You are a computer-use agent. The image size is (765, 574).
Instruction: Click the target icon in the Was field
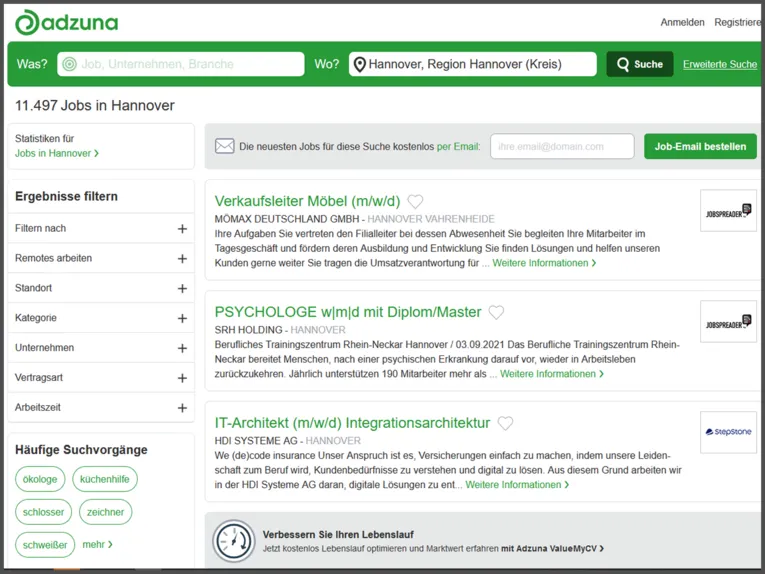click(69, 64)
